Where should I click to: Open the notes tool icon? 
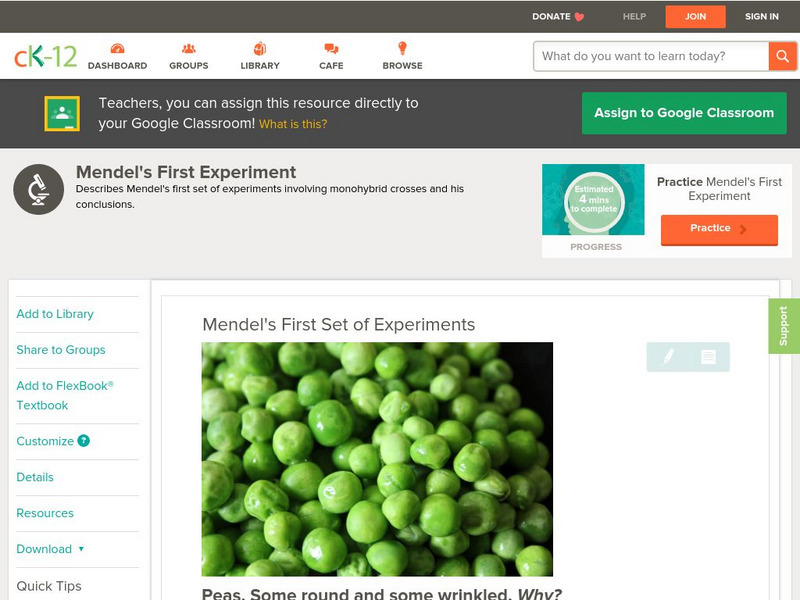pyautogui.click(x=708, y=357)
